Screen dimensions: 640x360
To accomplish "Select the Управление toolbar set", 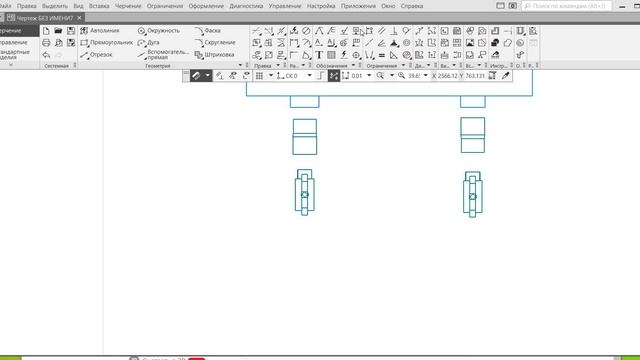I will [14, 42].
